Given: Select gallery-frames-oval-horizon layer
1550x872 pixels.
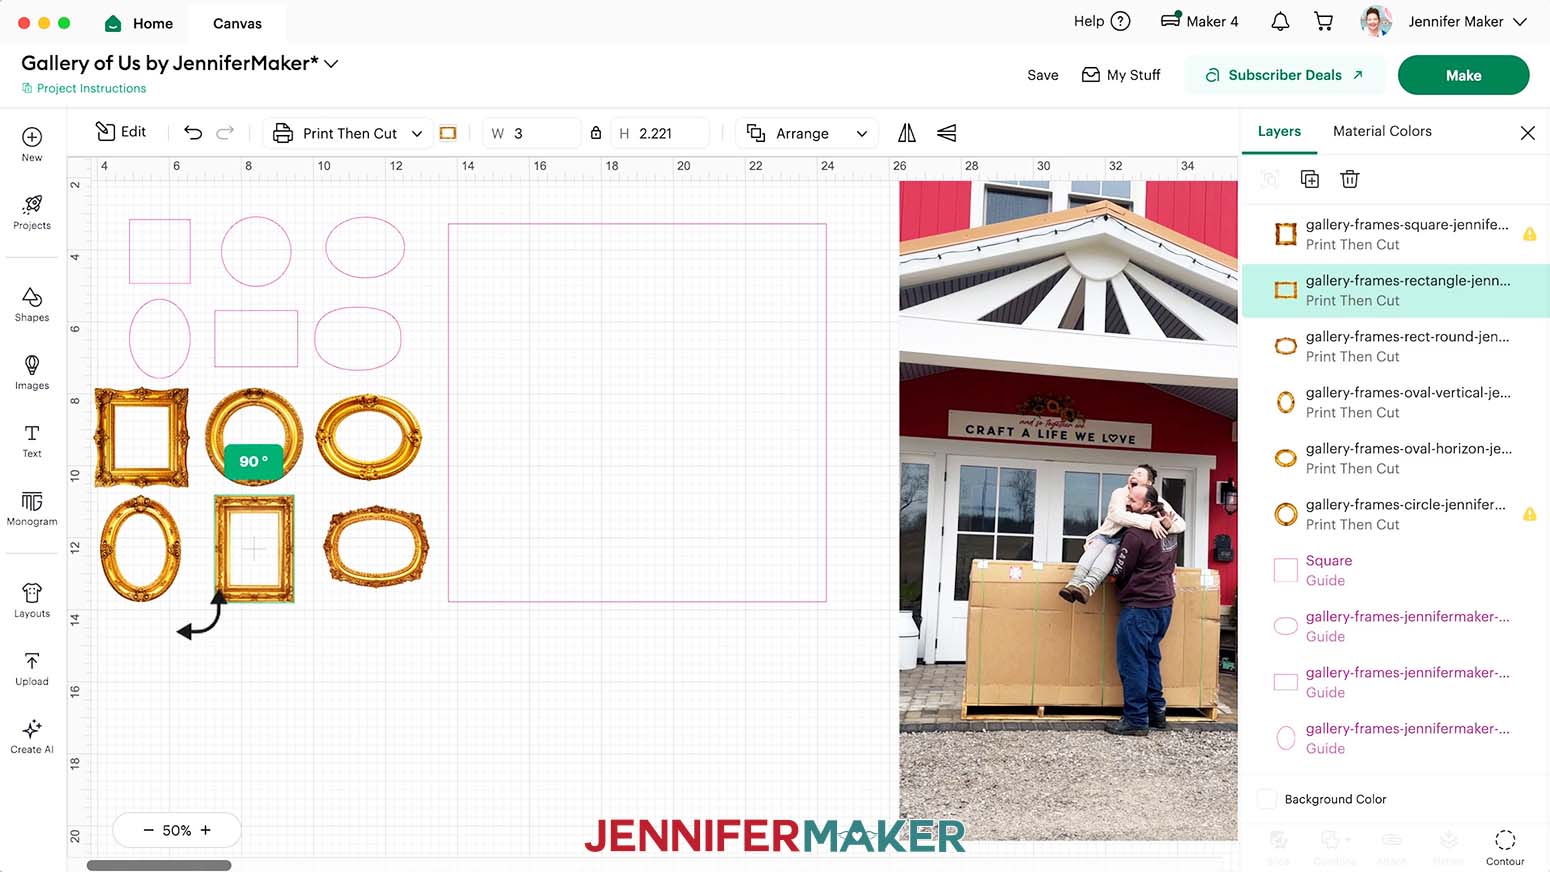Looking at the screenshot, I should coord(1395,458).
